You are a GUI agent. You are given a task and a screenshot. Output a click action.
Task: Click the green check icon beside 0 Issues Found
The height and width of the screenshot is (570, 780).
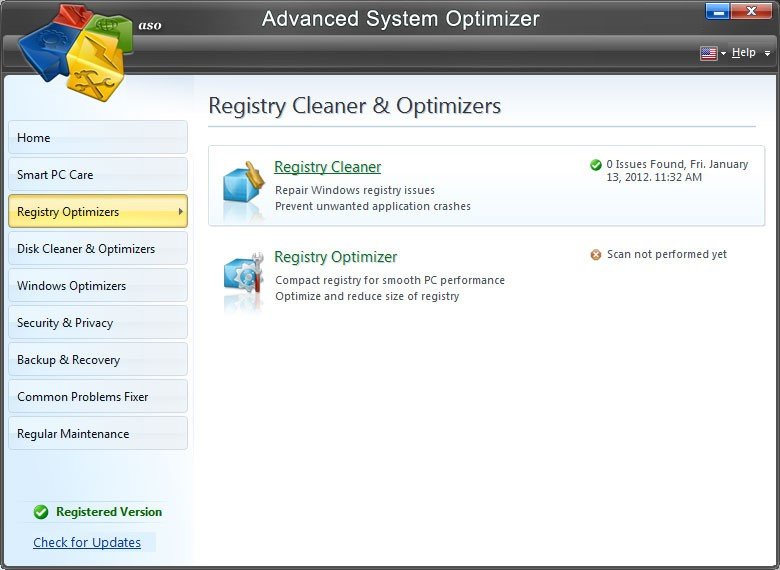tap(595, 165)
